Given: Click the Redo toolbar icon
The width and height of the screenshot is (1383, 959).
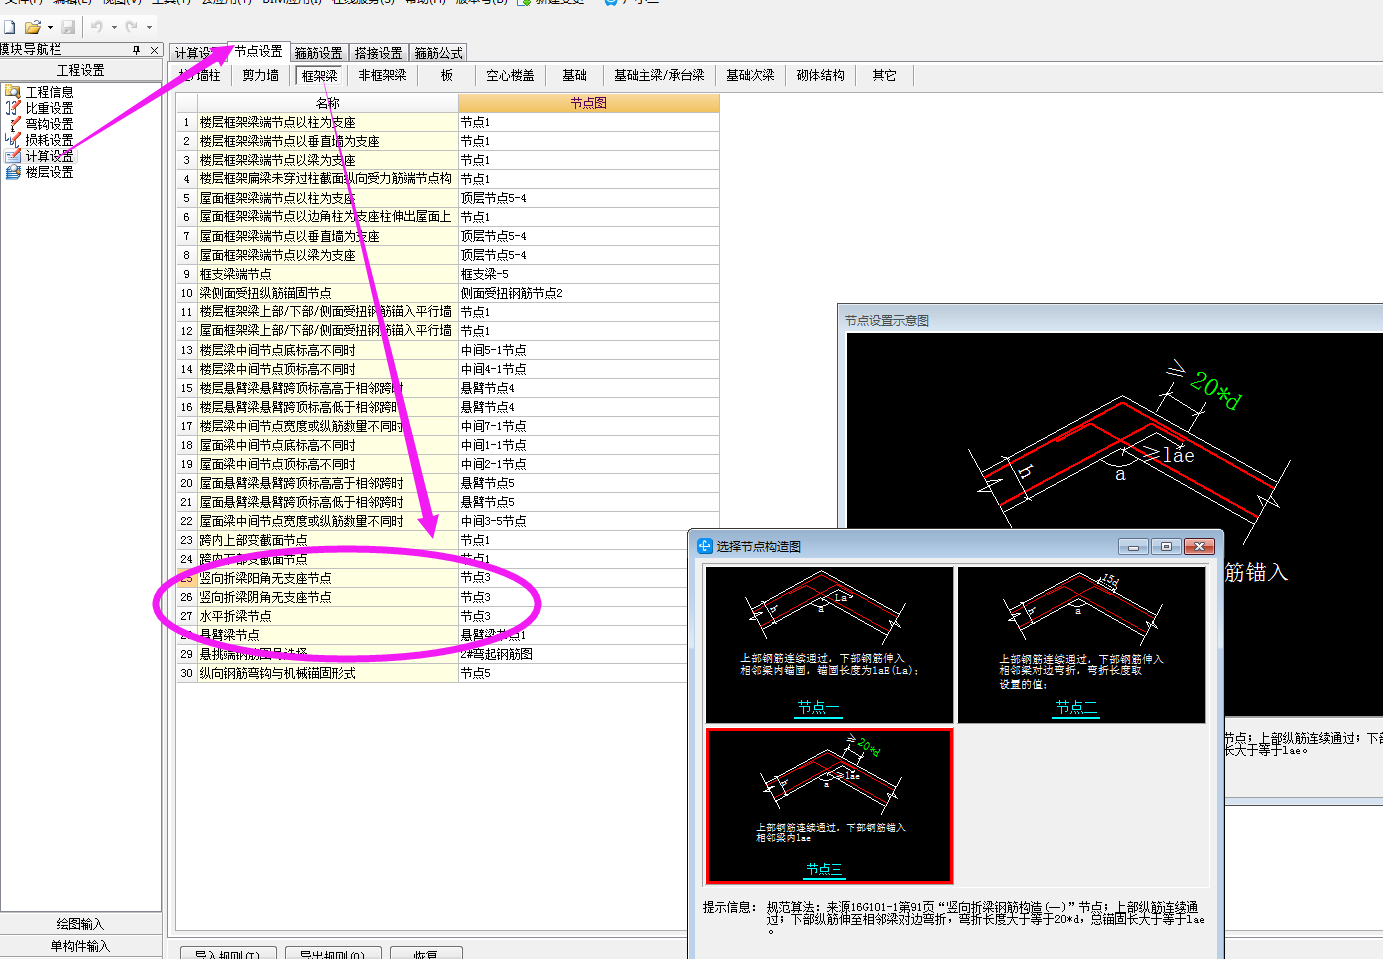Looking at the screenshot, I should click(132, 27).
